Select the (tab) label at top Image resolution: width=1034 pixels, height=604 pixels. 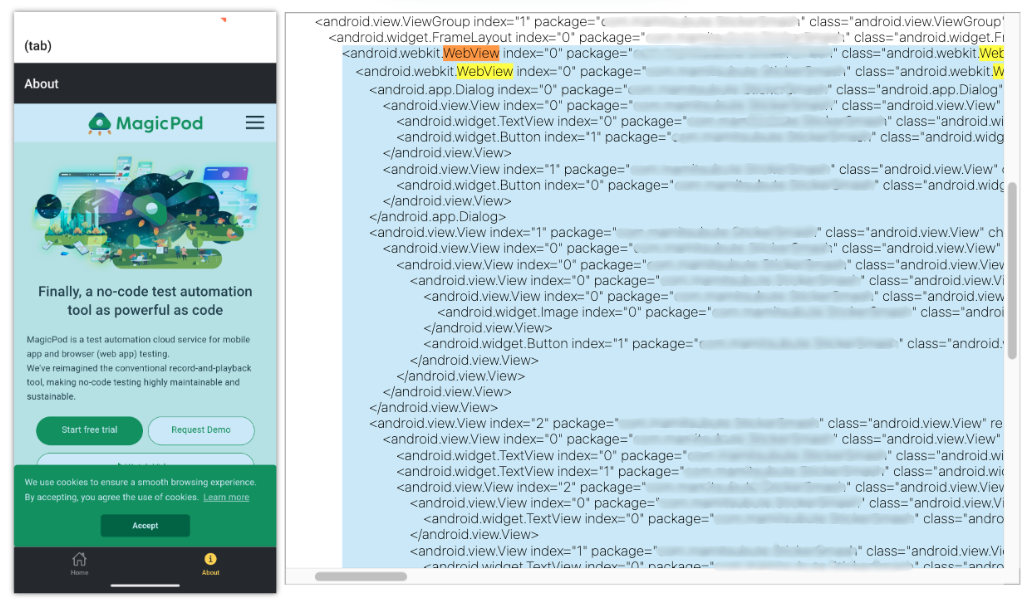tap(38, 46)
